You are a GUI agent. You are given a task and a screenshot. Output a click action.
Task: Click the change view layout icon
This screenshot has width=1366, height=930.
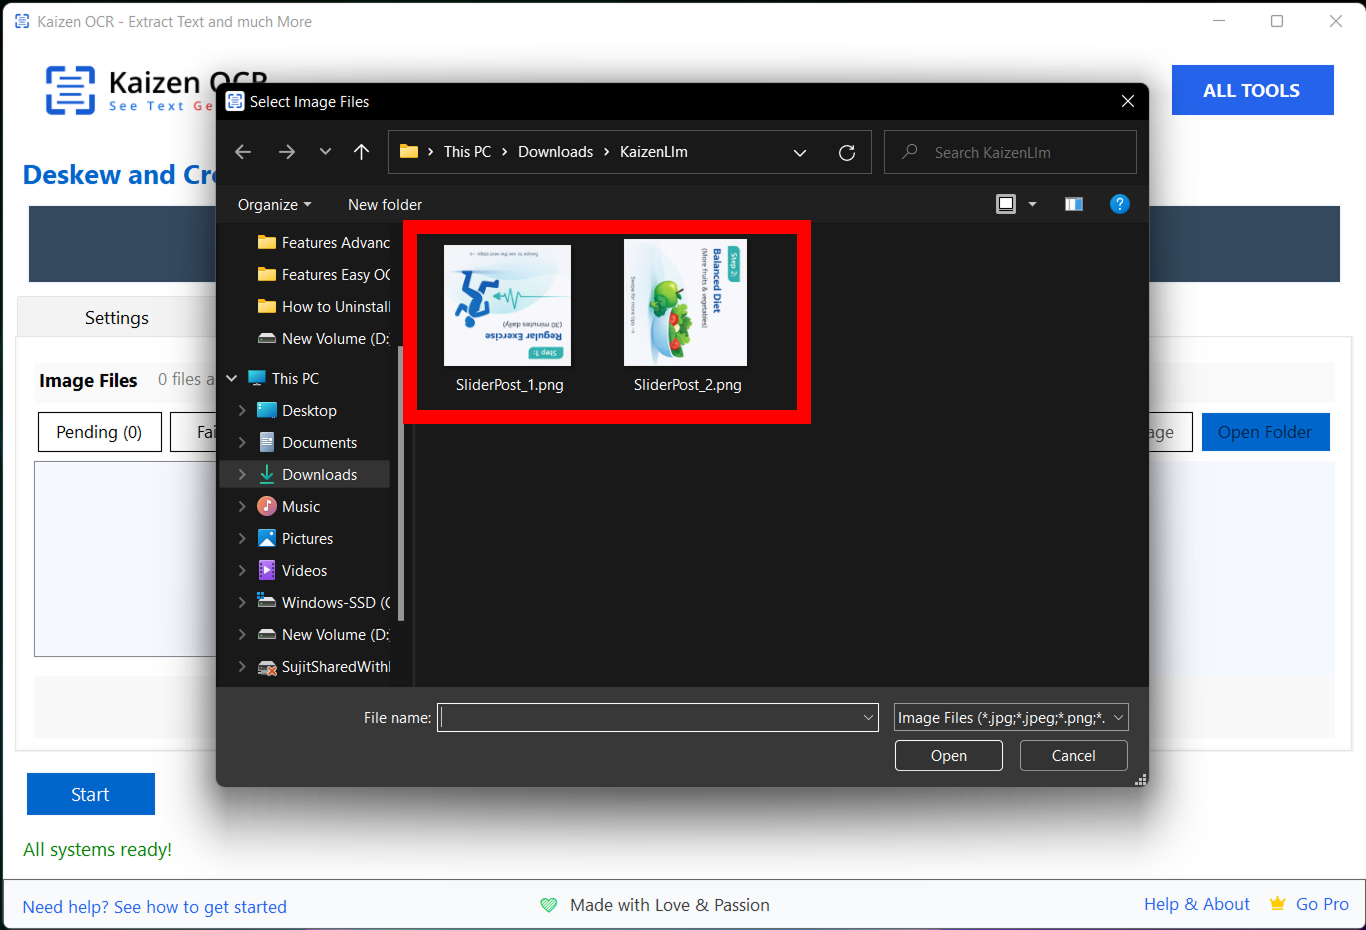(x=1006, y=204)
